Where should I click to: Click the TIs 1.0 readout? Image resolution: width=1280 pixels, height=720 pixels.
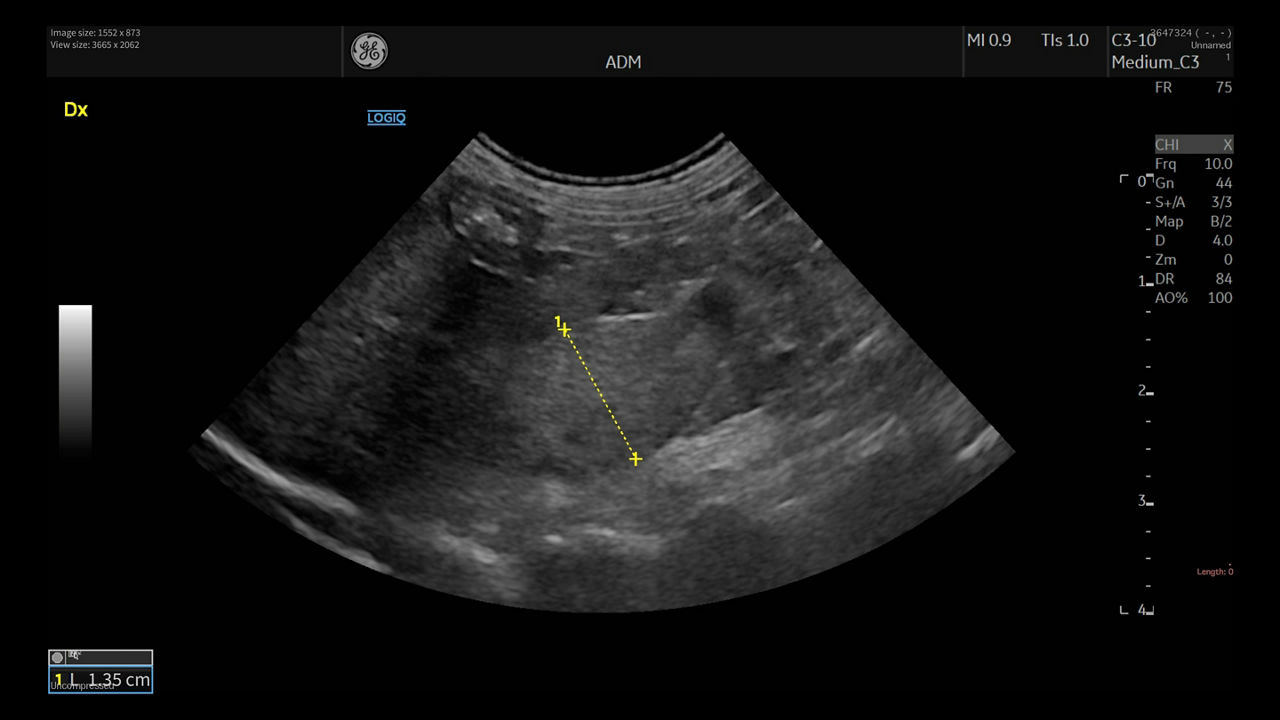pos(1065,41)
